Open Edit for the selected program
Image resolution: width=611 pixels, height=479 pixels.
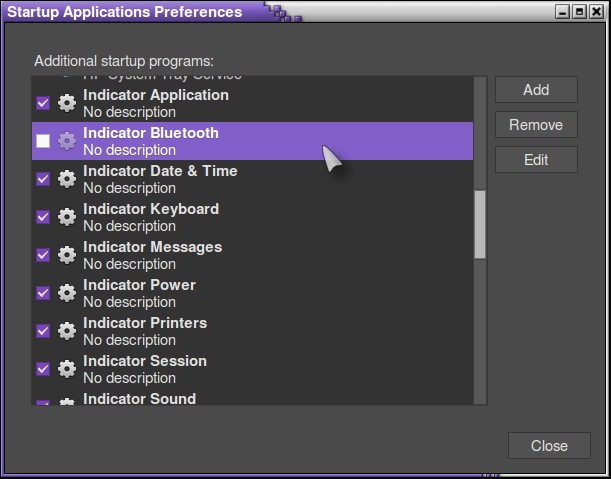535,160
